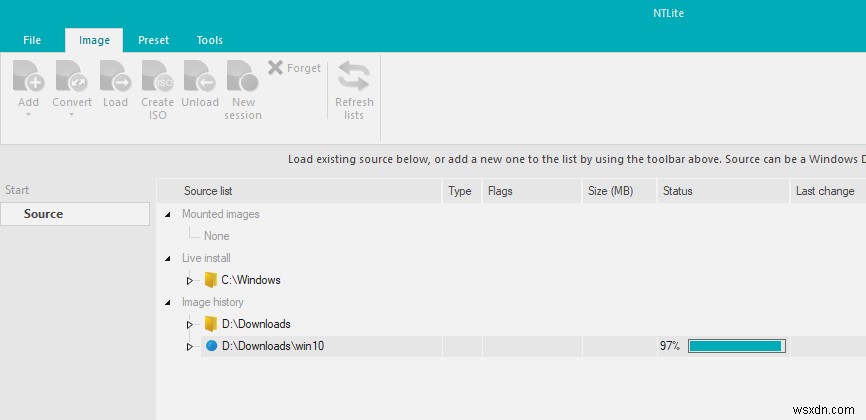The height and width of the screenshot is (420, 866).
Task: Expand the D:\Downloads tree node
Action: point(189,325)
